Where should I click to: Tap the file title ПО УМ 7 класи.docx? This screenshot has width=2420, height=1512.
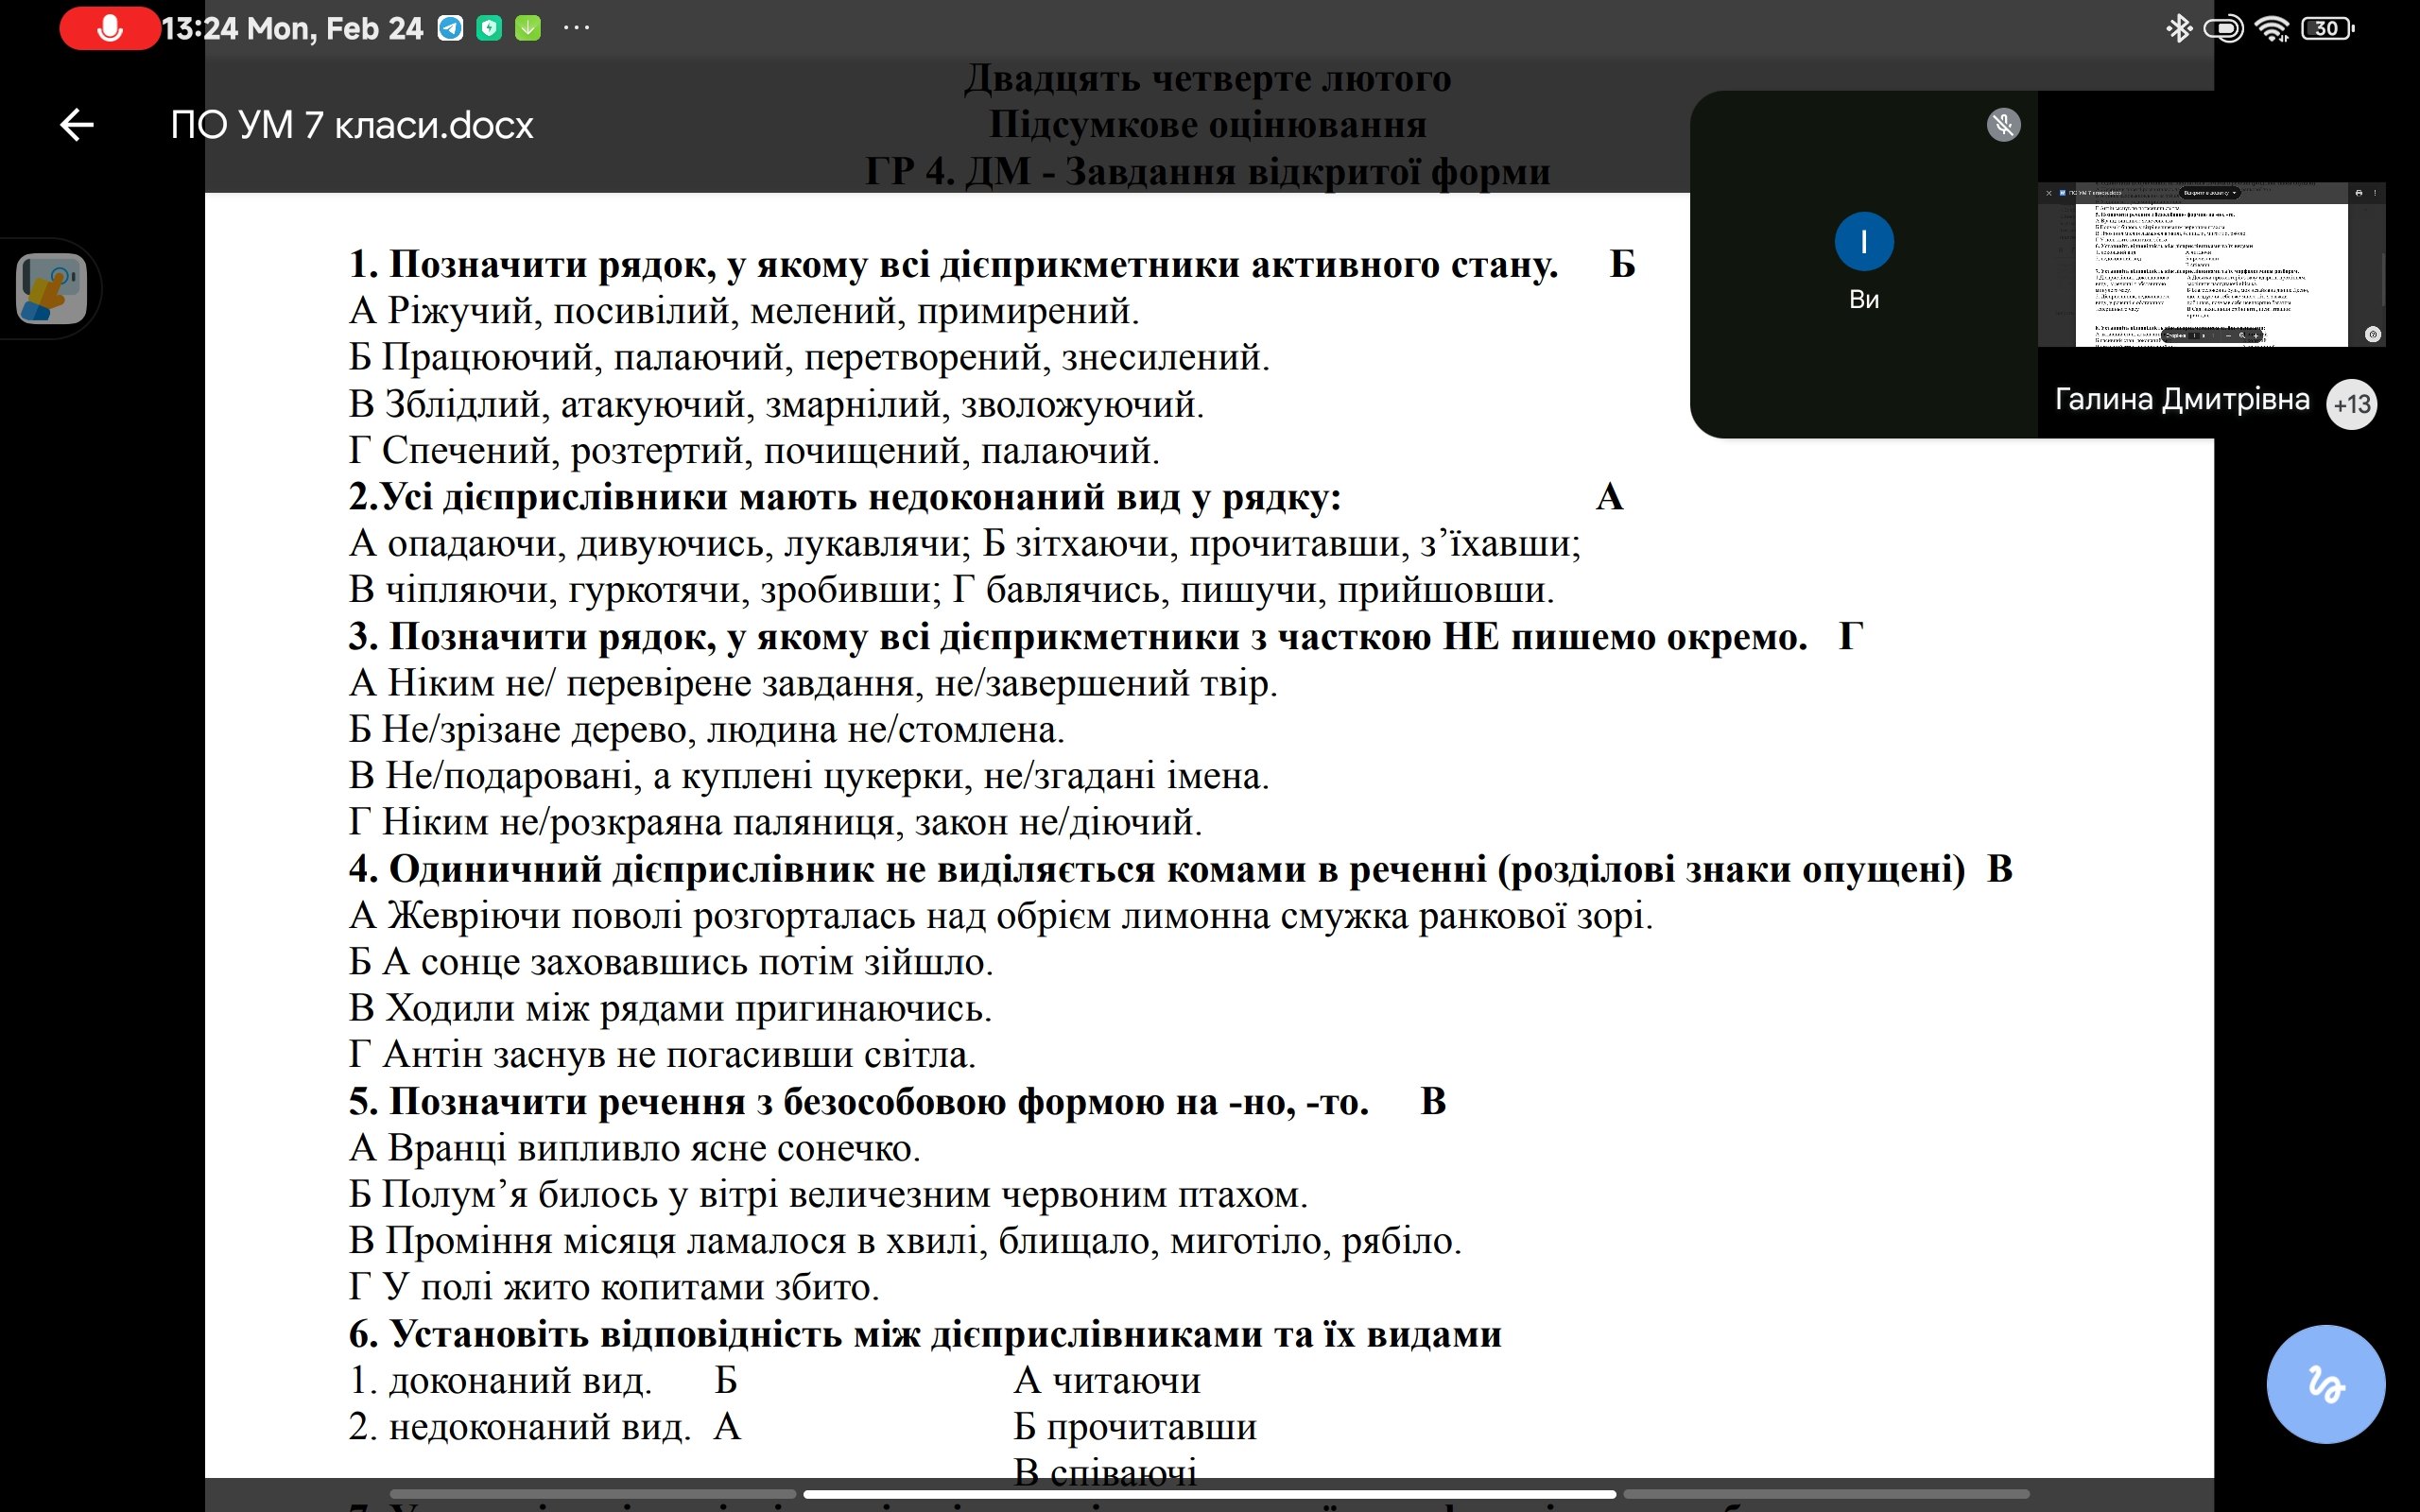click(352, 125)
